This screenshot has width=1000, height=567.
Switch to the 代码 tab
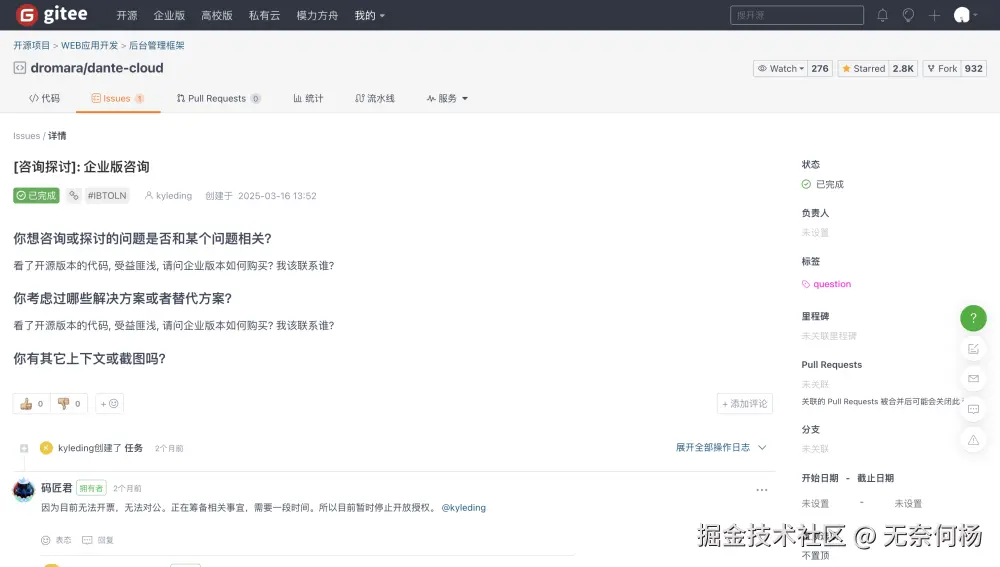(45, 98)
